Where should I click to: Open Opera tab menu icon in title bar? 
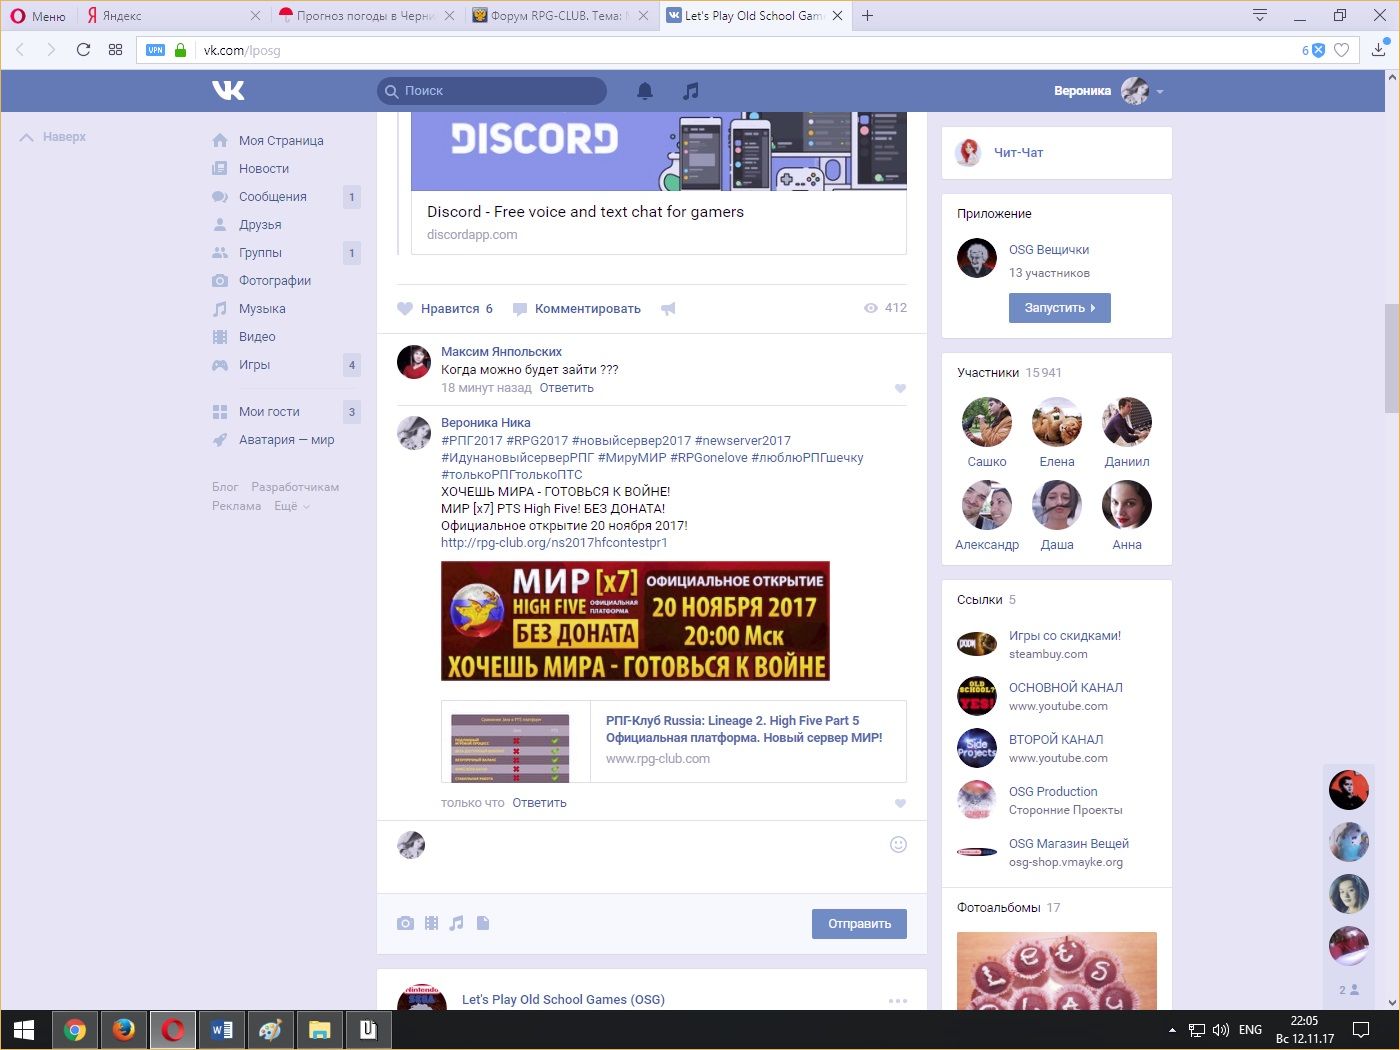point(1260,15)
